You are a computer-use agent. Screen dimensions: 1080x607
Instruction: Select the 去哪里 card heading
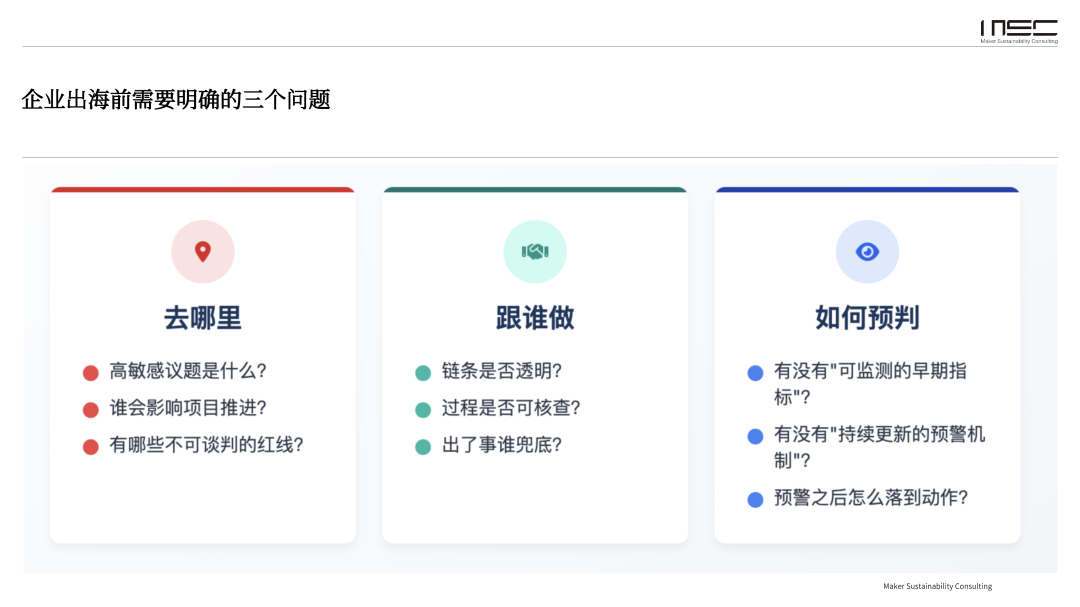(203, 318)
